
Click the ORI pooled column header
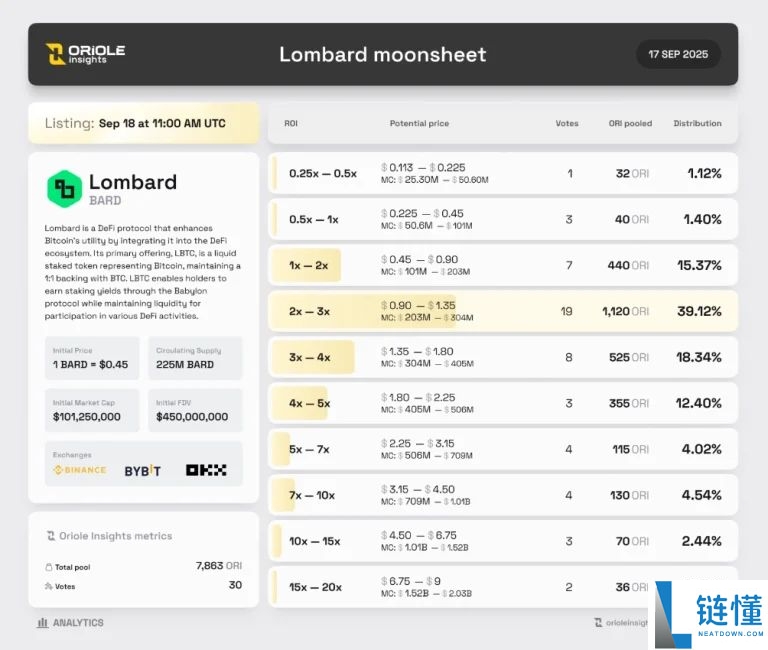pyautogui.click(x=630, y=123)
